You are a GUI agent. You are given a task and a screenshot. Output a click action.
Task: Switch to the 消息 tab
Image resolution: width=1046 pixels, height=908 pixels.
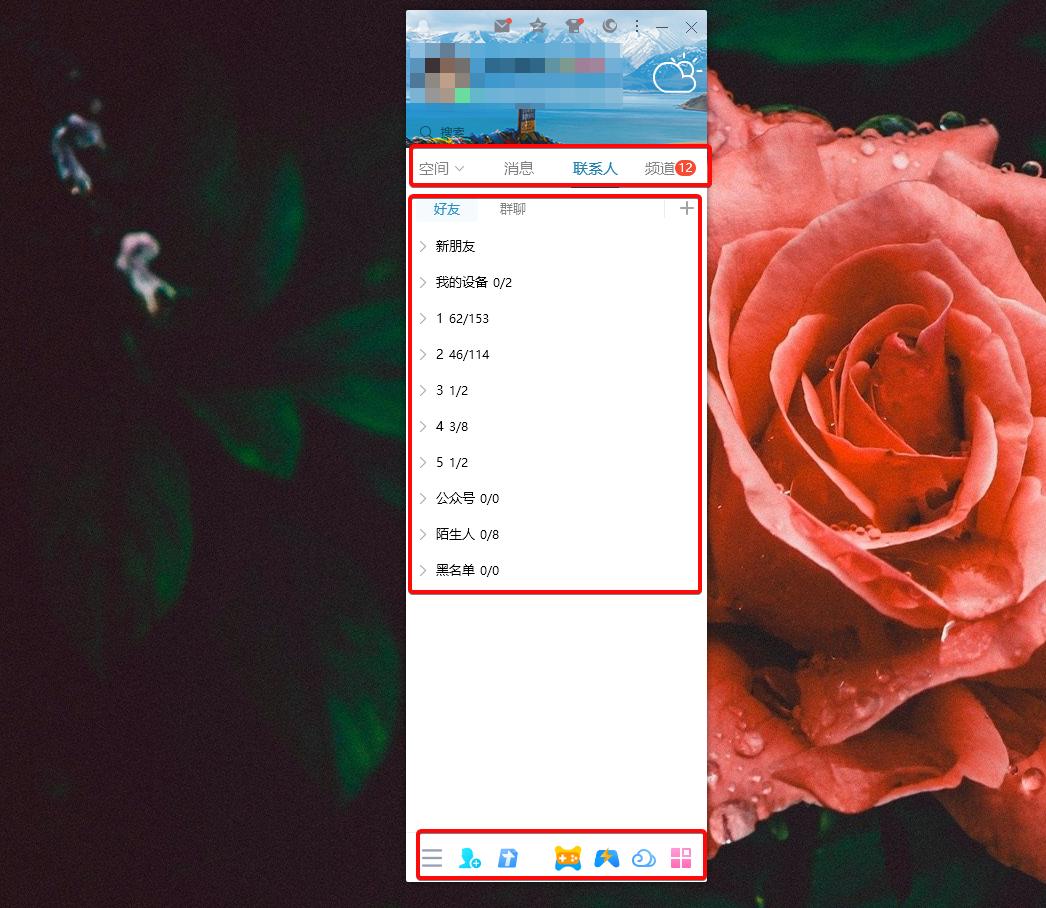click(x=519, y=169)
